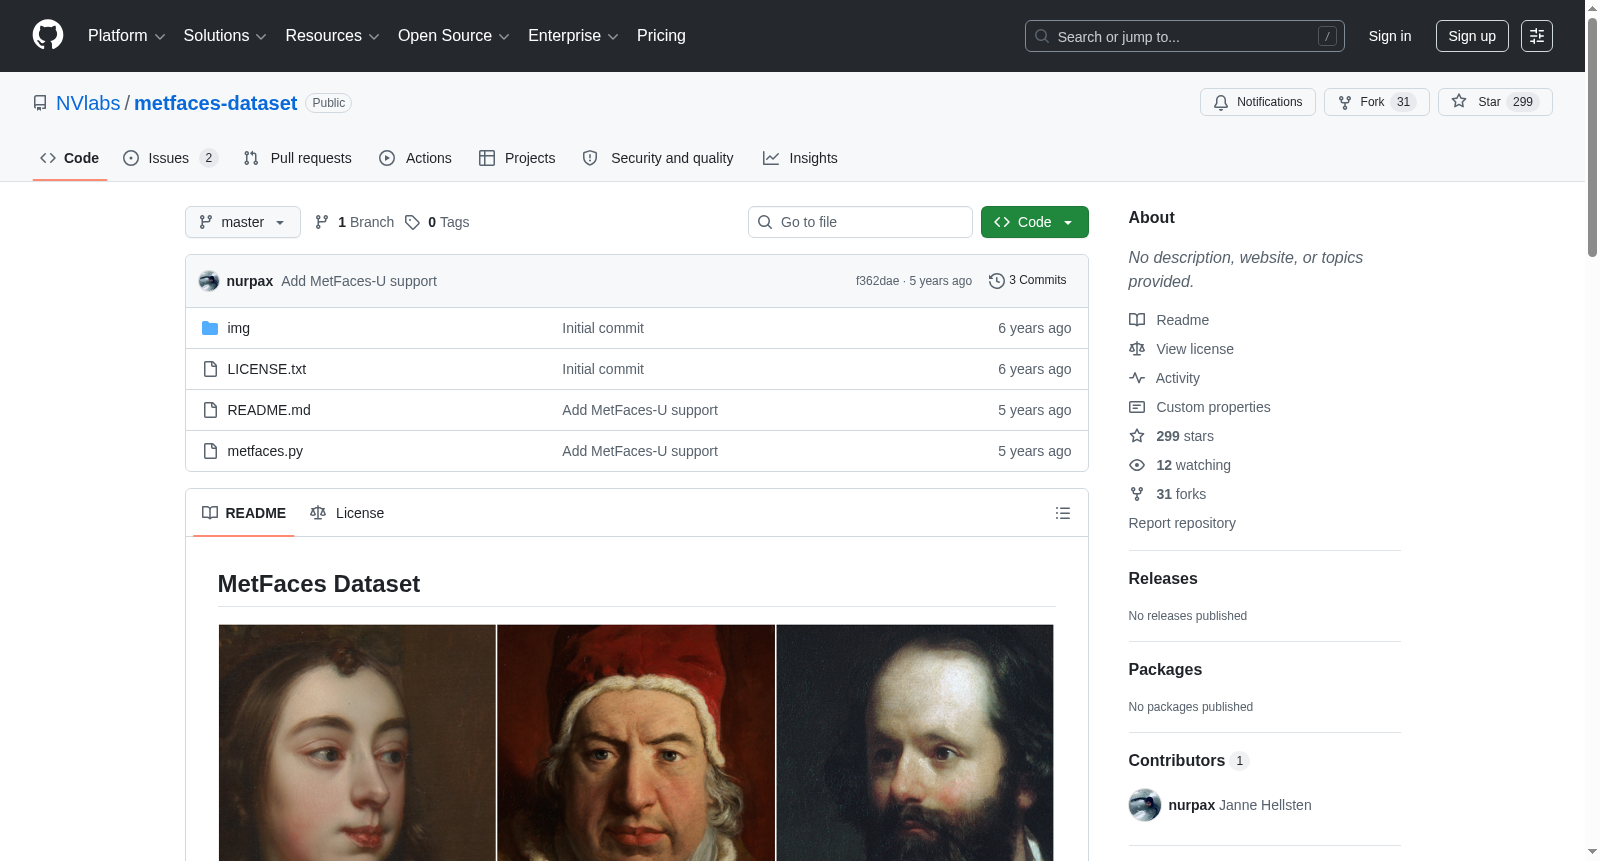The image size is (1600, 861).
Task: Click the Sign in link
Action: click(x=1390, y=36)
